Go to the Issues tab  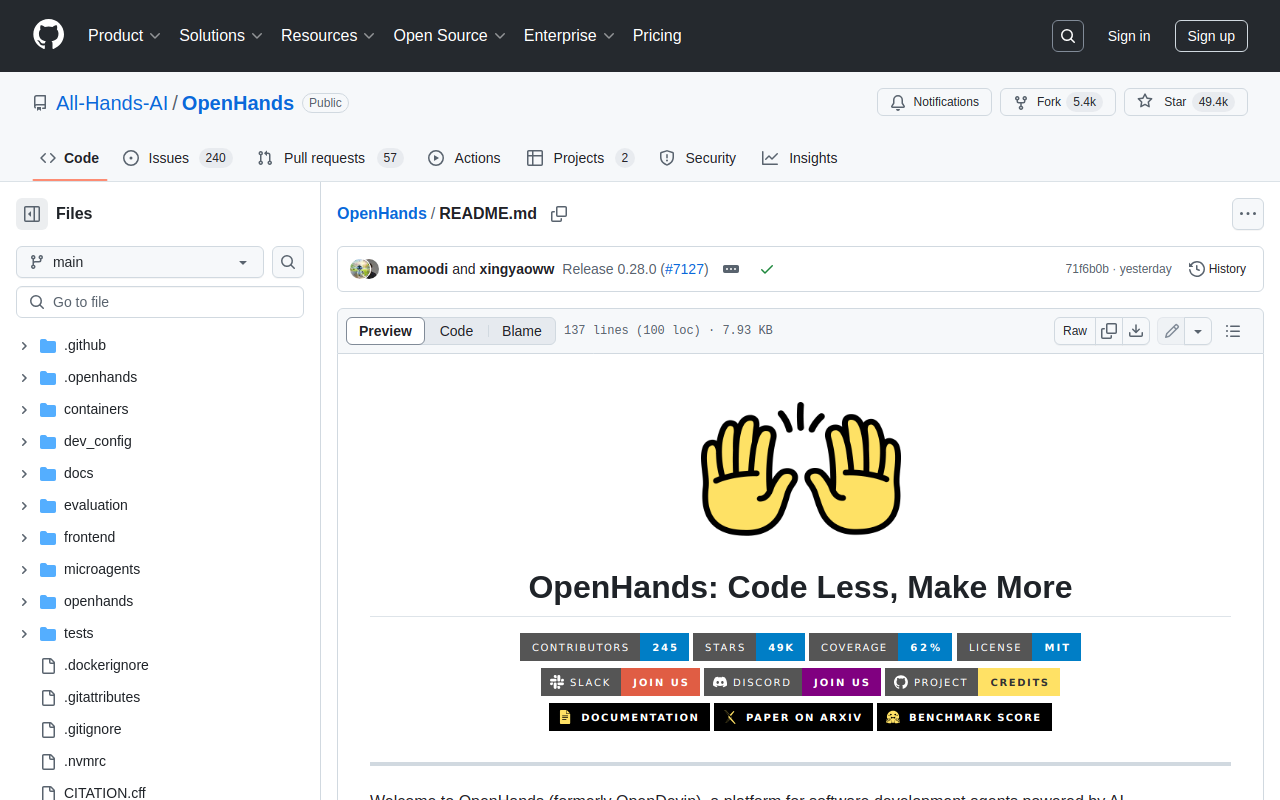click(x=177, y=158)
